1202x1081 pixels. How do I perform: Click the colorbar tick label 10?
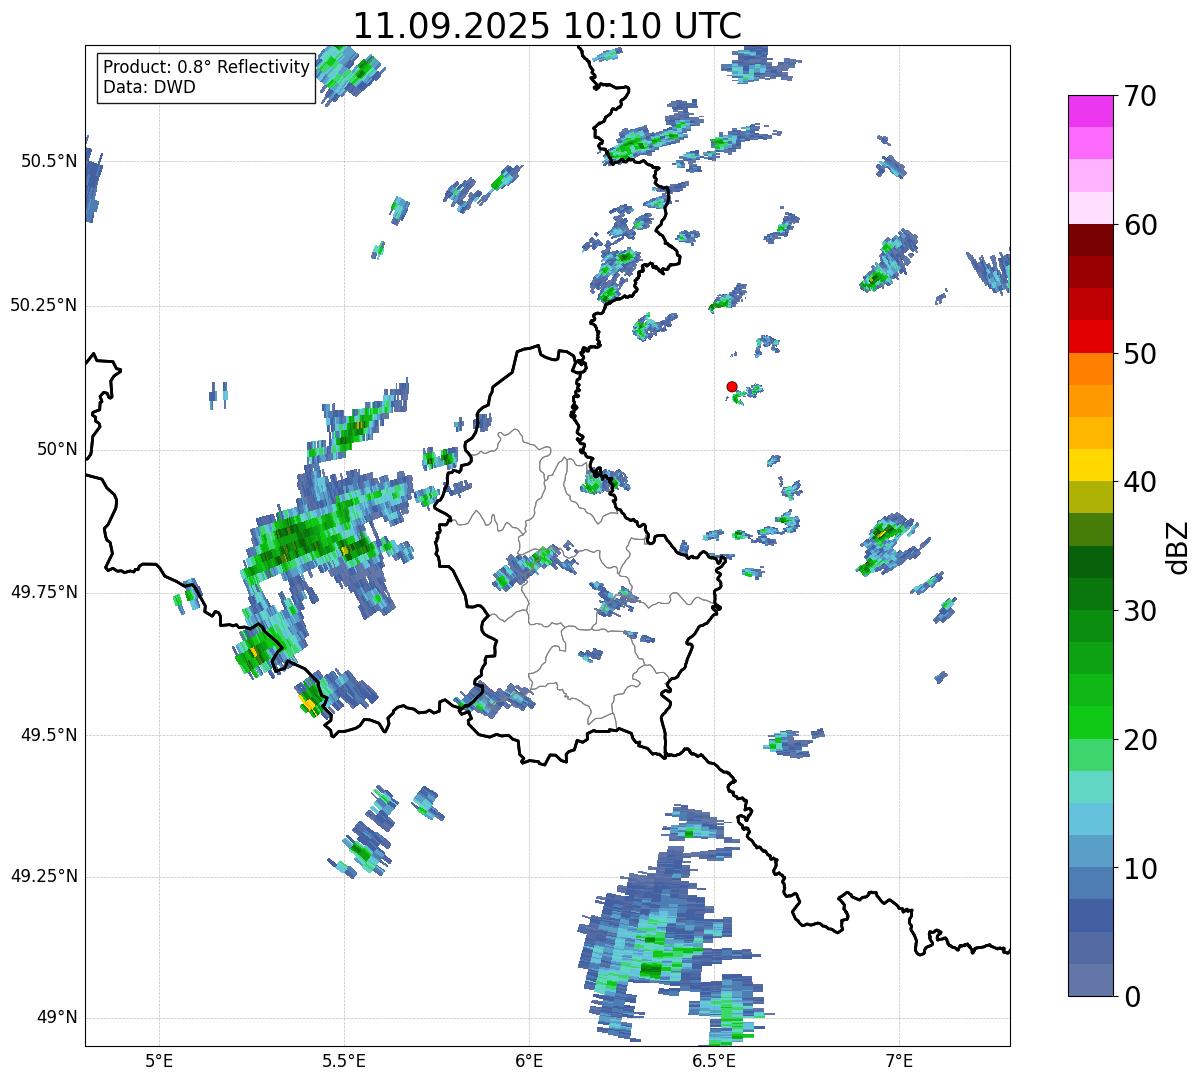click(1140, 869)
